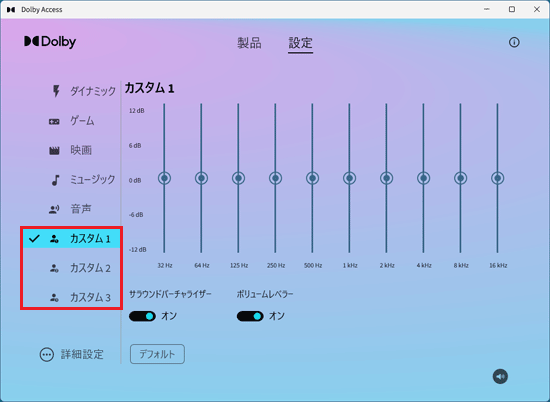Image resolution: width=550 pixels, height=402 pixels.
Task: Click the 64 Hz equalizer slider knob
Action: [201, 178]
